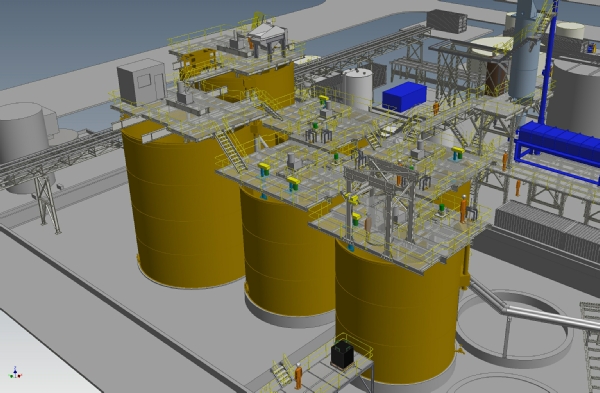Select the black cube on the pallet
Image resolution: width=600 pixels, height=393 pixels.
pyautogui.click(x=342, y=354)
